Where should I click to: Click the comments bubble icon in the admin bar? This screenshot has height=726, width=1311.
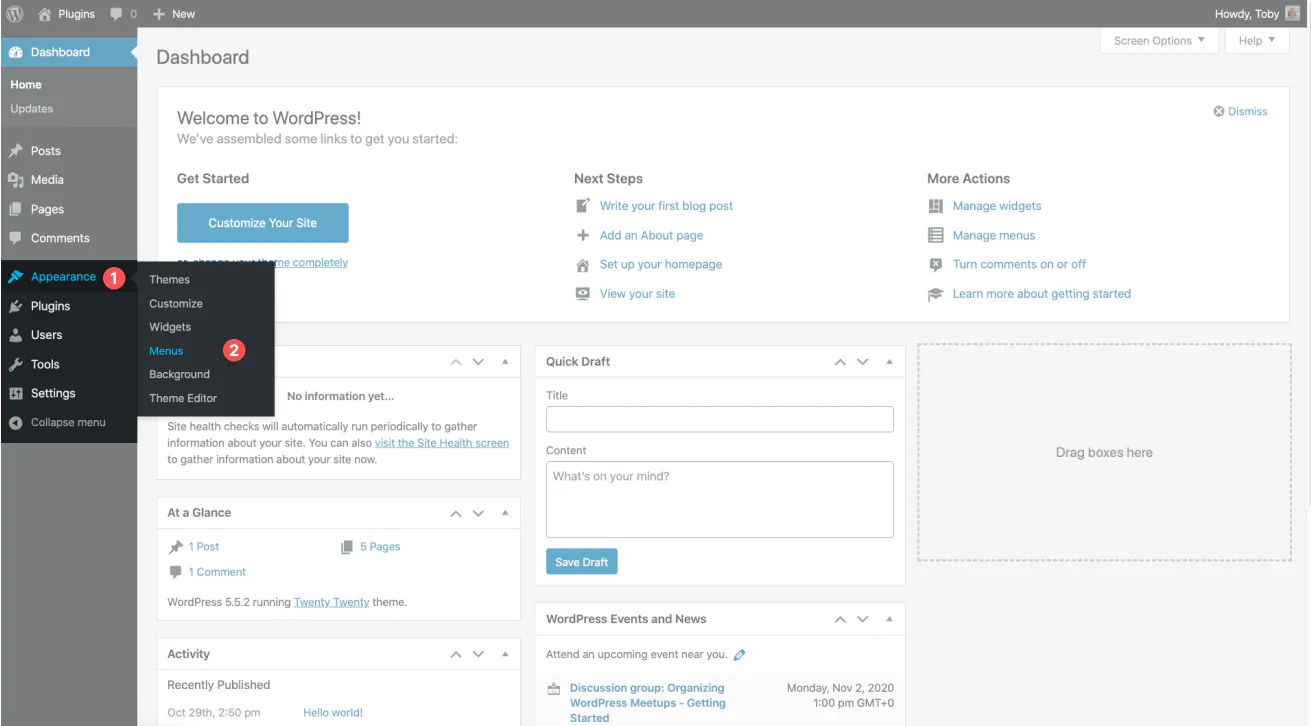117,14
